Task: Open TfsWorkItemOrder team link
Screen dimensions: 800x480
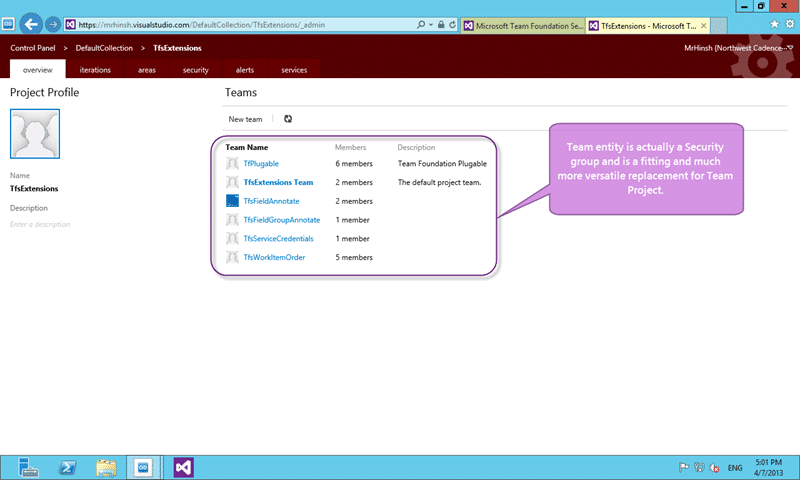Action: [x=274, y=257]
